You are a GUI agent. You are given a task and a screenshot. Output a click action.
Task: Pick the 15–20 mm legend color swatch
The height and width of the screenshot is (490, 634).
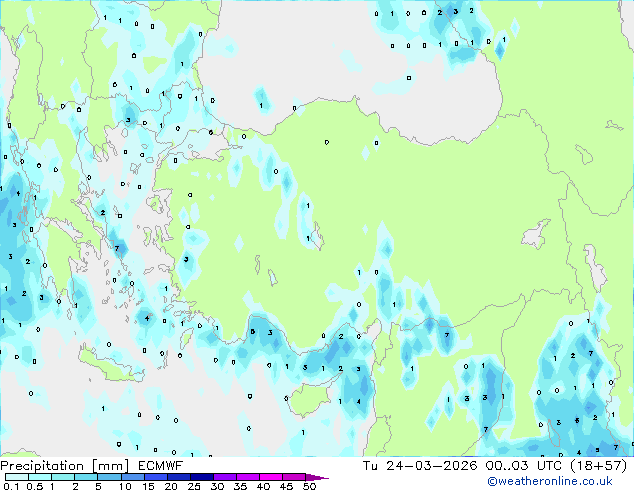(156, 477)
